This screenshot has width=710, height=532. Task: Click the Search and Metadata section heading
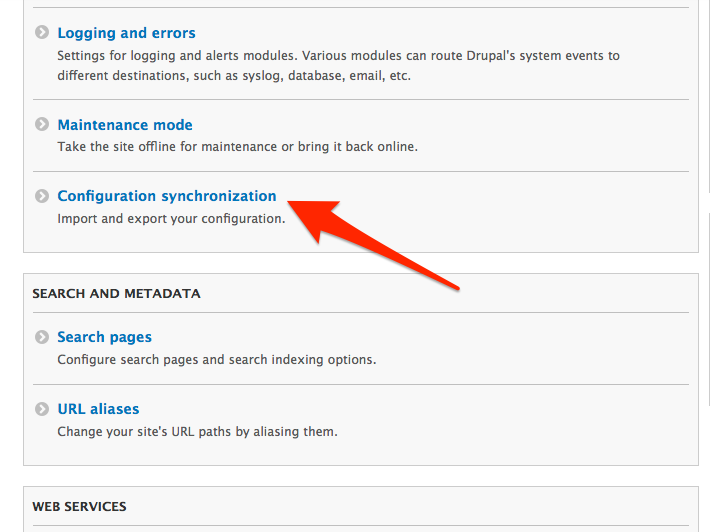click(116, 293)
